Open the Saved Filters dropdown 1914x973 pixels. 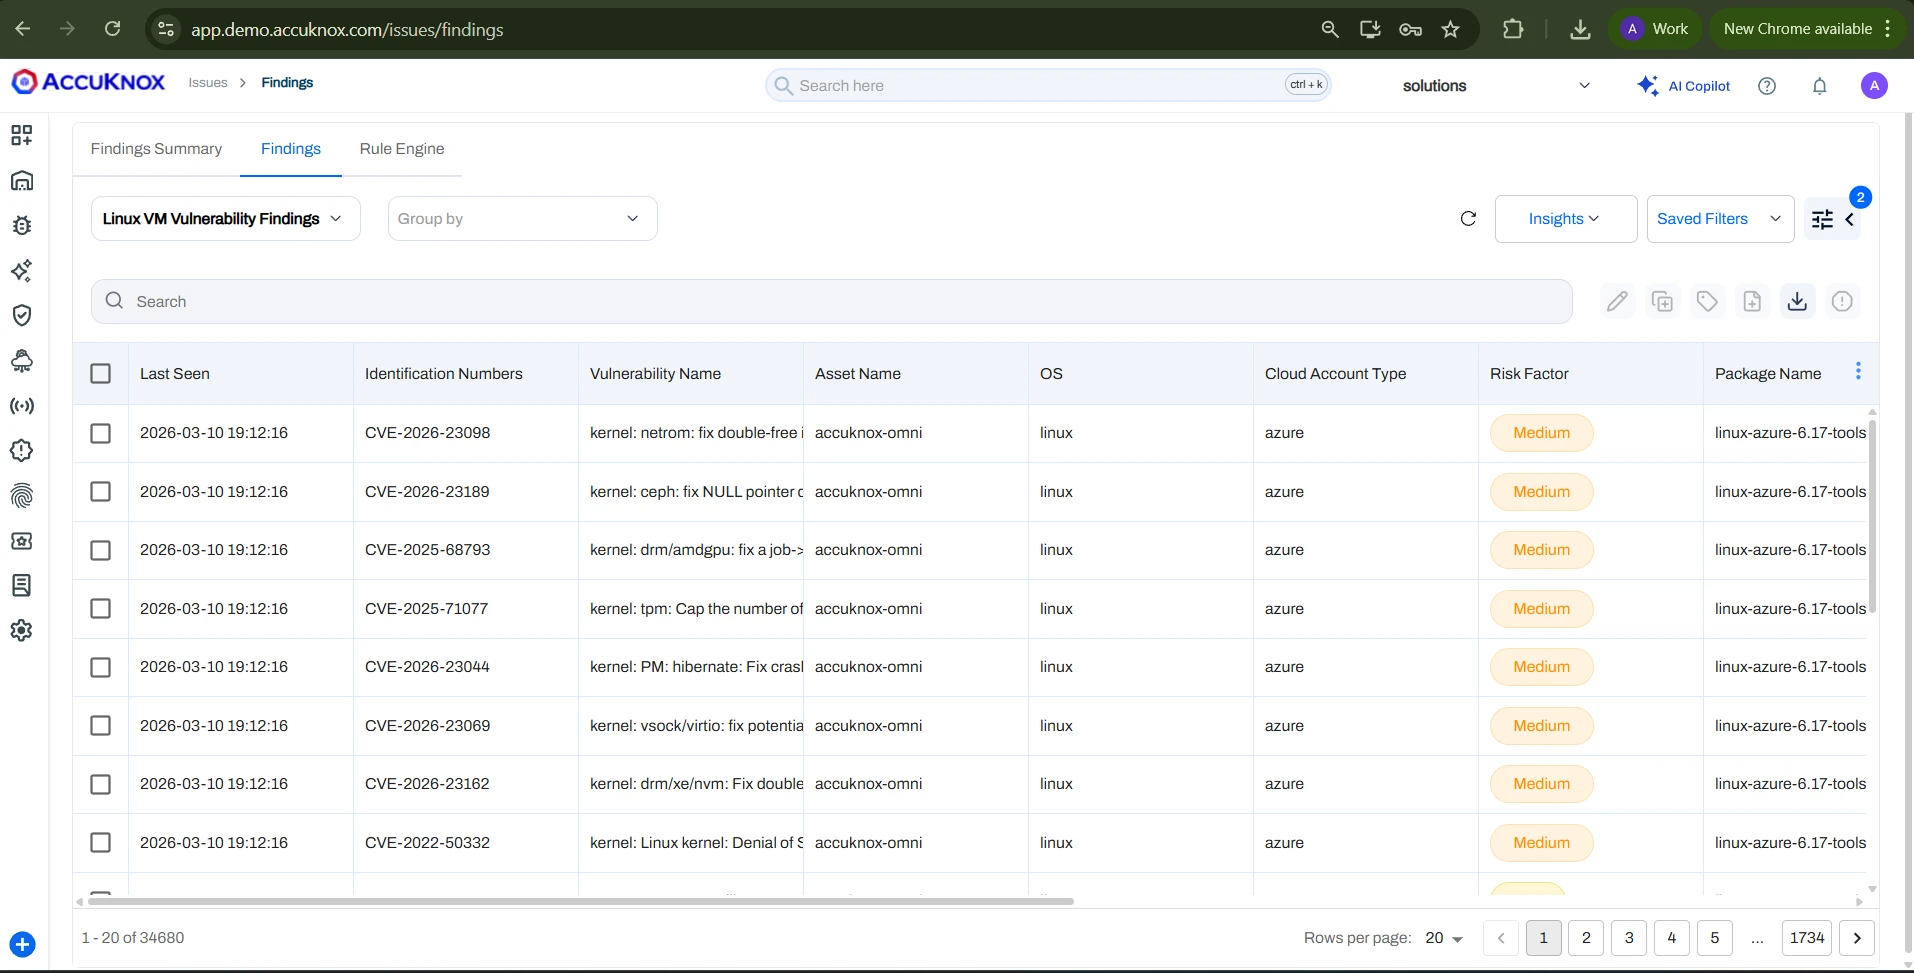pos(1718,218)
